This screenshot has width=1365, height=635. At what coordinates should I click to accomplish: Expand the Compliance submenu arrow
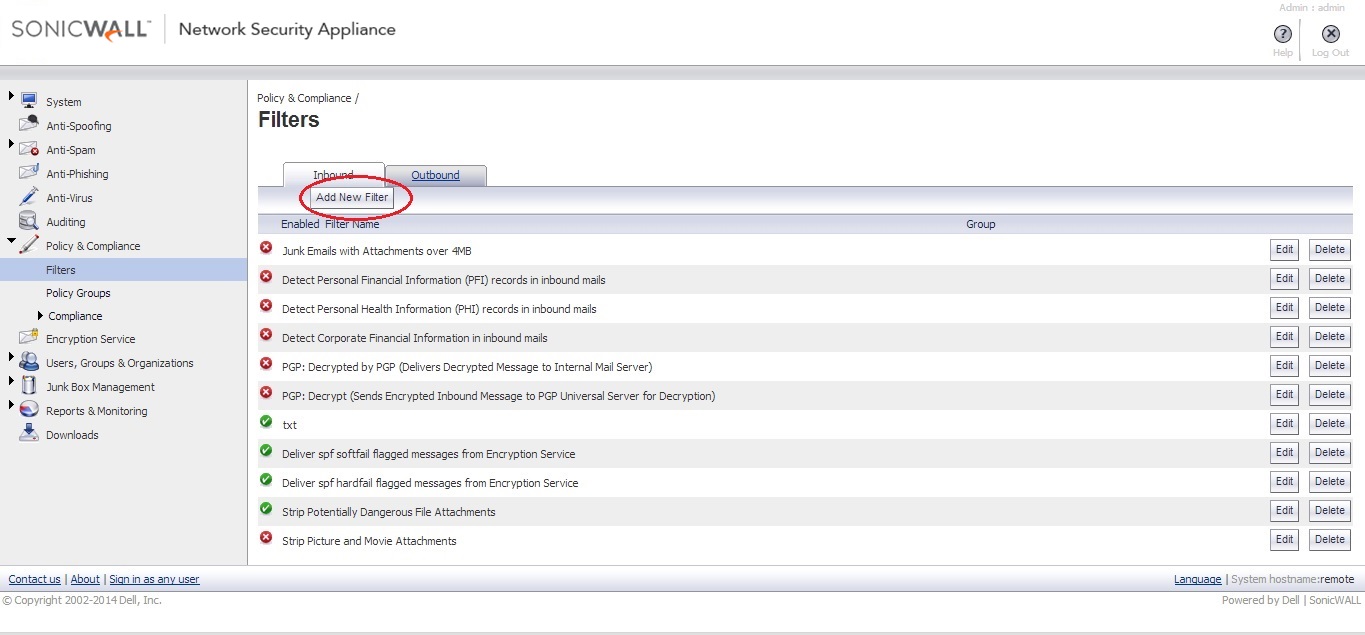coord(40,316)
